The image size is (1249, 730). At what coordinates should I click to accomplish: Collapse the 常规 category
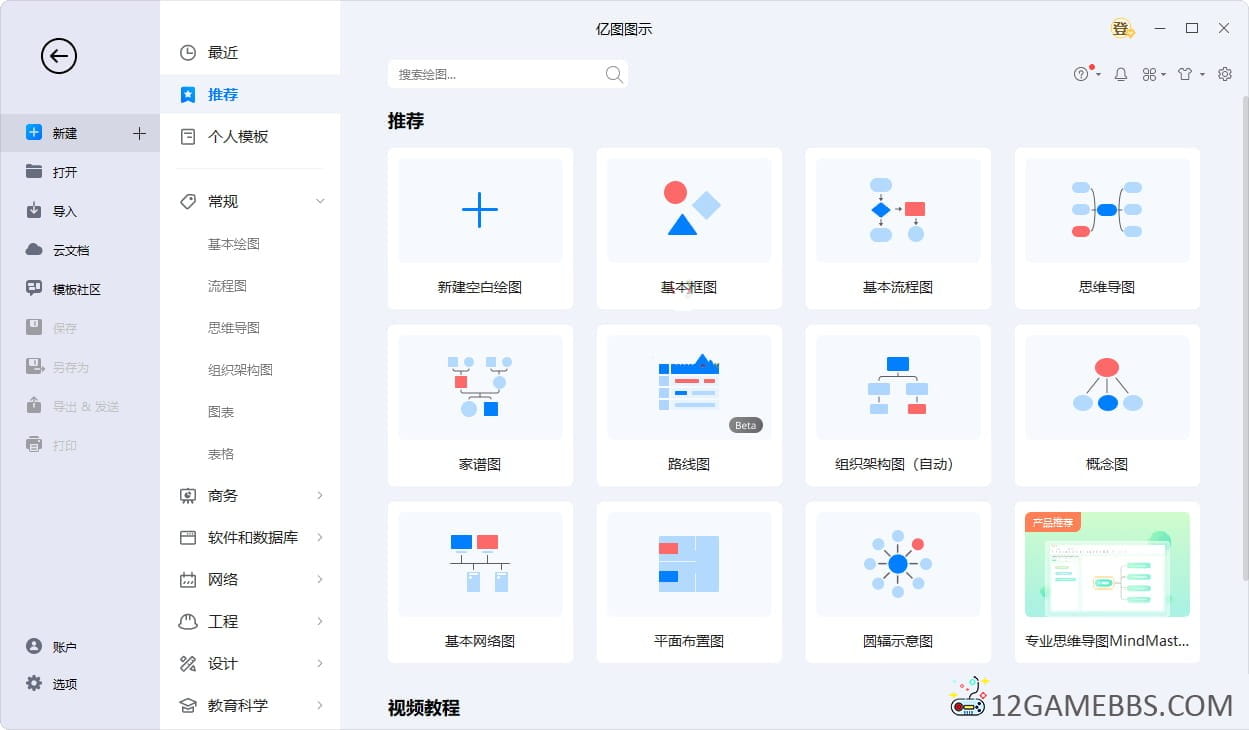320,201
